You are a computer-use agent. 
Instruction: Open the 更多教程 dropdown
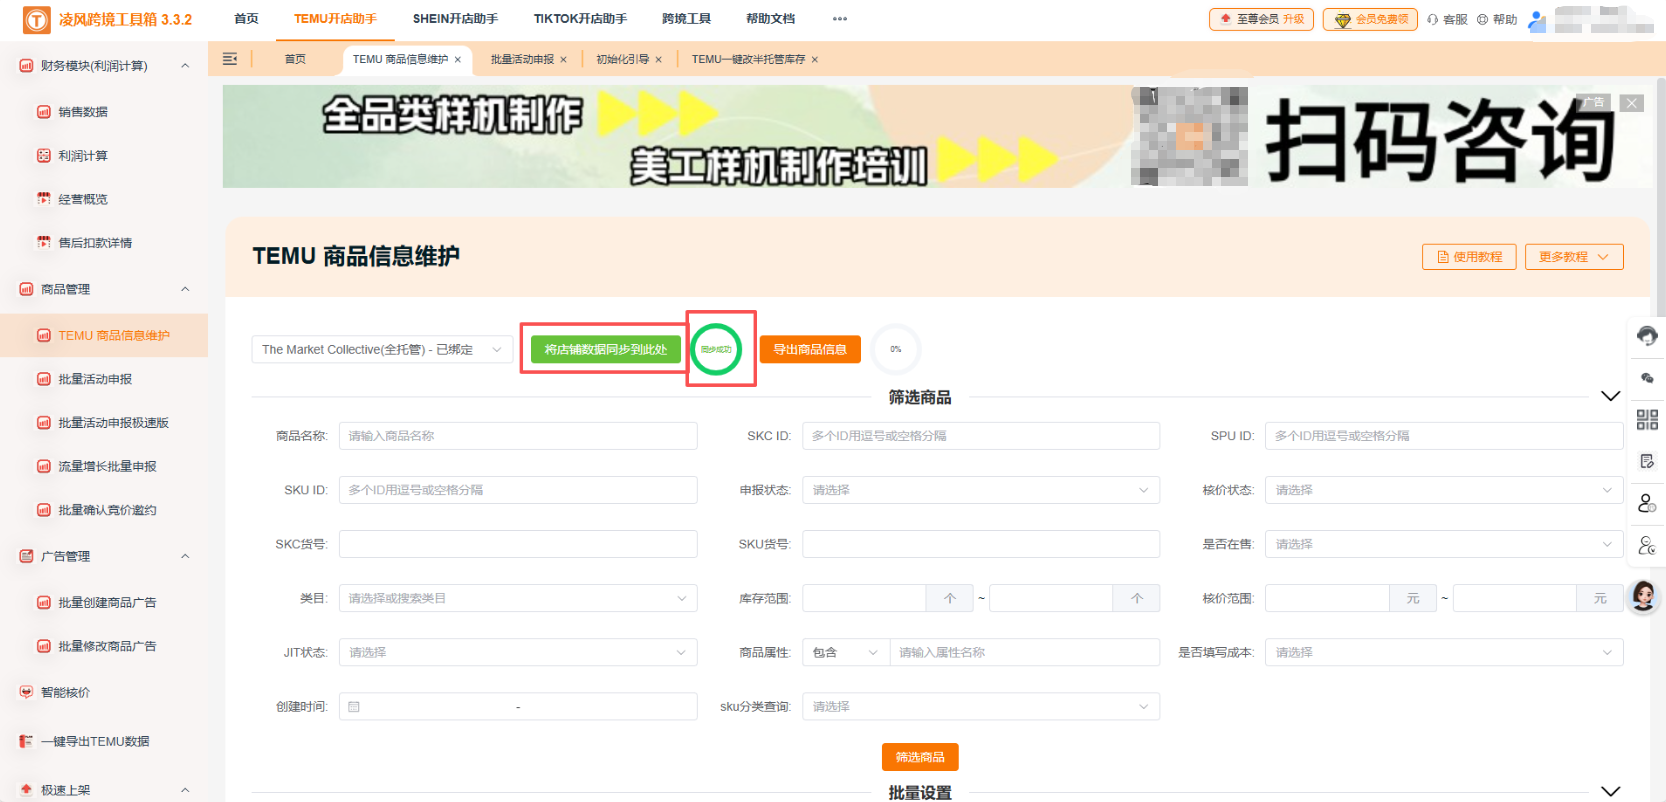coord(1574,257)
